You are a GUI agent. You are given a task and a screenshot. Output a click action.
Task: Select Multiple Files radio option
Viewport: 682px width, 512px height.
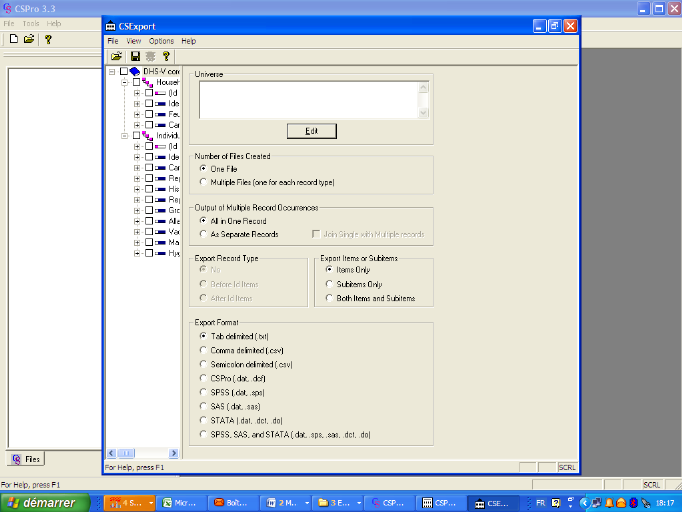point(203,182)
